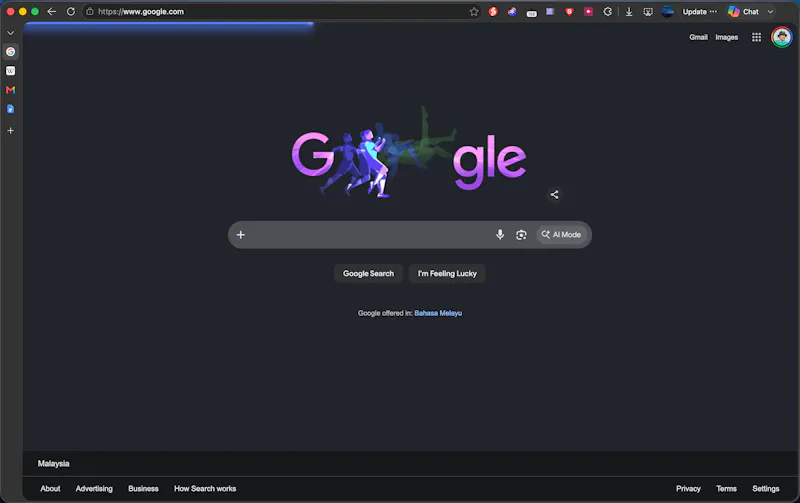View site info via the lock icon
Image resolution: width=800 pixels, height=503 pixels.
(90, 11)
